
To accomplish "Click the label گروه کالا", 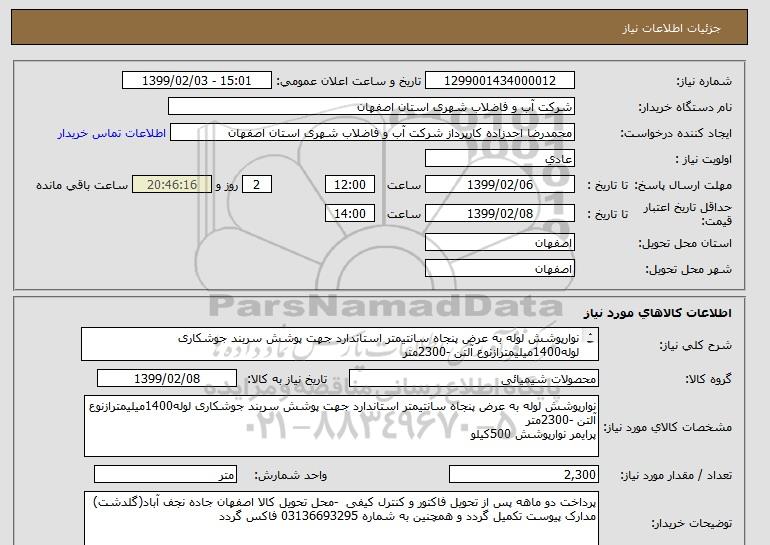I will (709, 379).
